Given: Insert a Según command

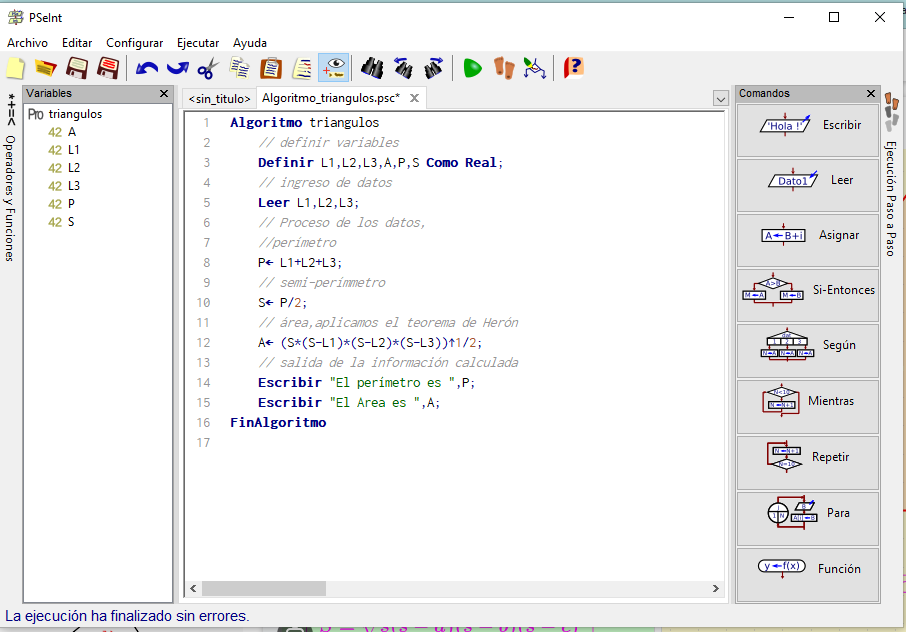Looking at the screenshot, I should click(x=808, y=350).
